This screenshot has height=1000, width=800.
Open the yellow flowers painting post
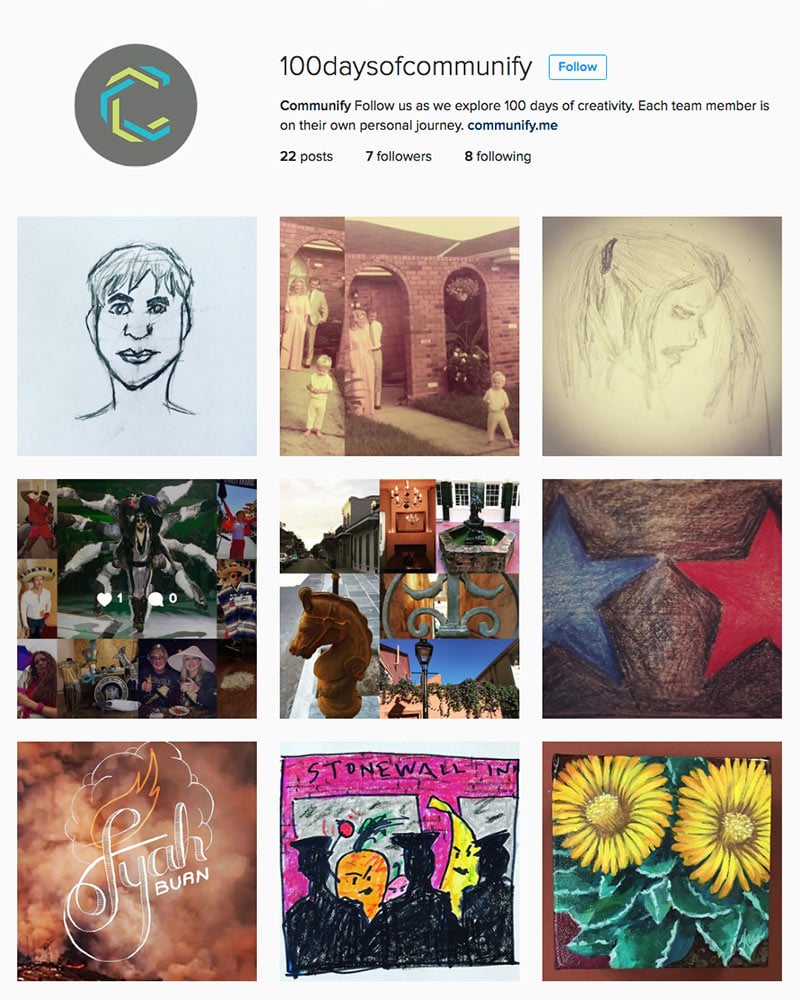point(662,862)
